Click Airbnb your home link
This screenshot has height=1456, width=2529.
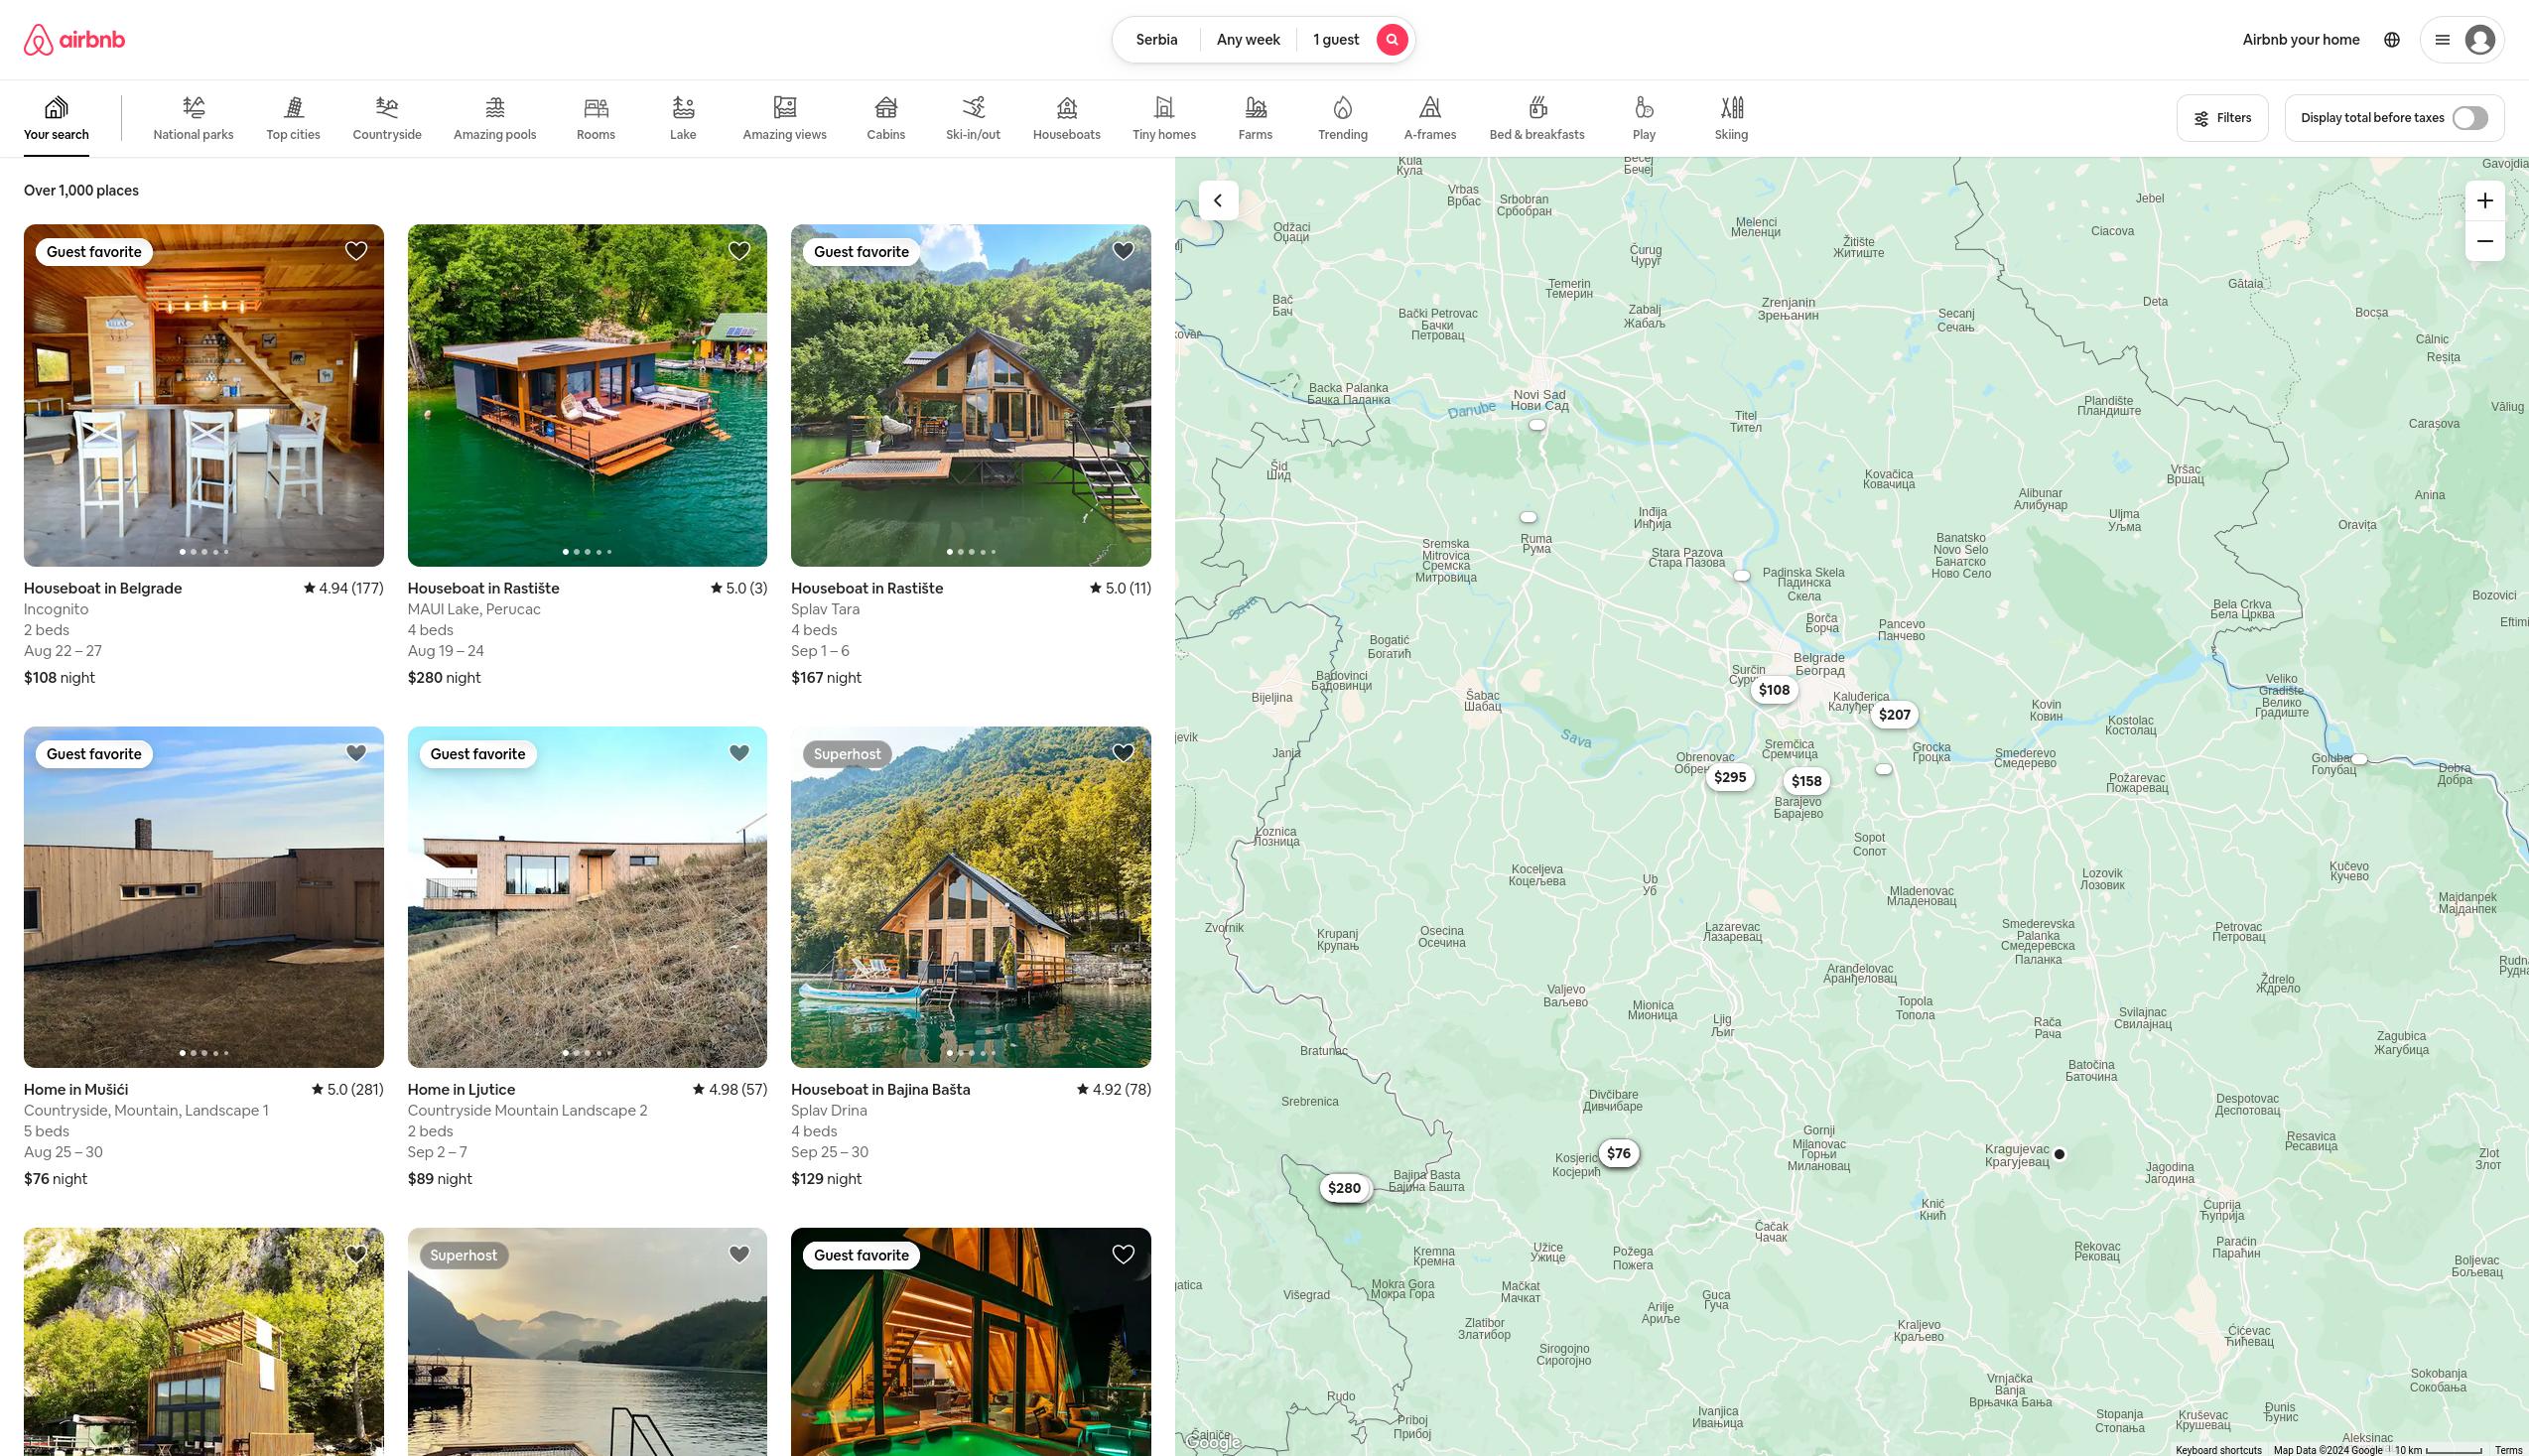[2300, 40]
